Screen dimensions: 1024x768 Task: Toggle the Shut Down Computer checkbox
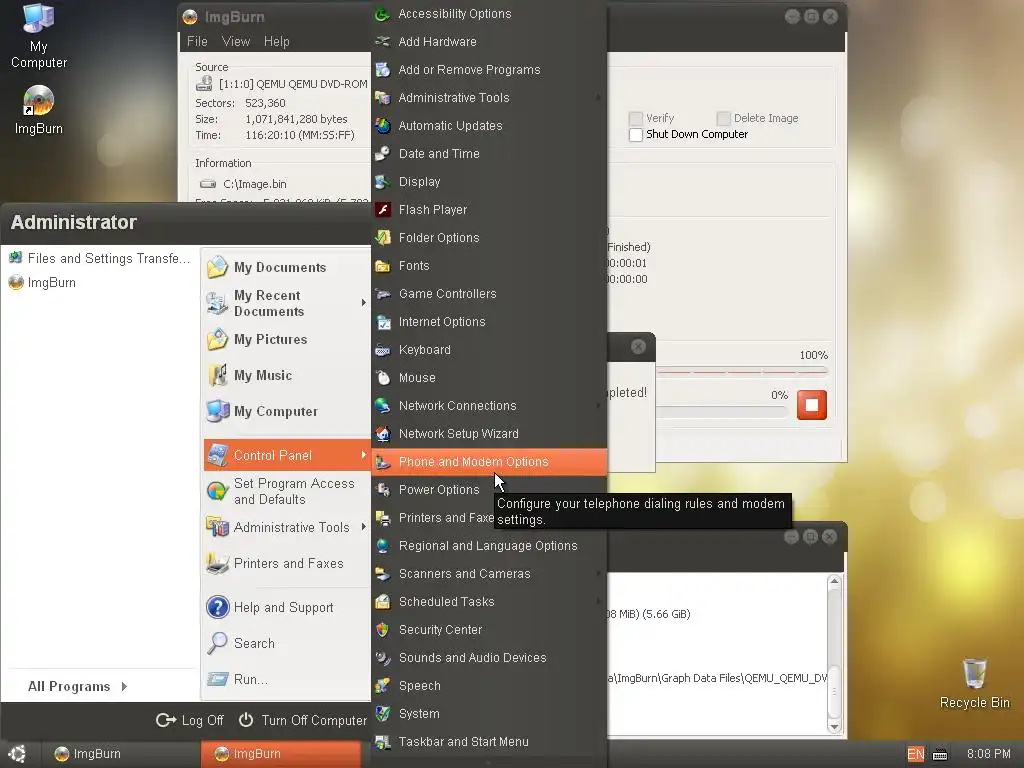pyautogui.click(x=635, y=135)
